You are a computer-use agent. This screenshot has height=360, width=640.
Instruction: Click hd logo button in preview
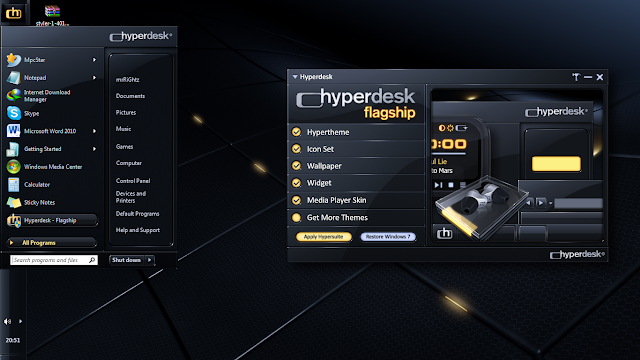click(444, 233)
